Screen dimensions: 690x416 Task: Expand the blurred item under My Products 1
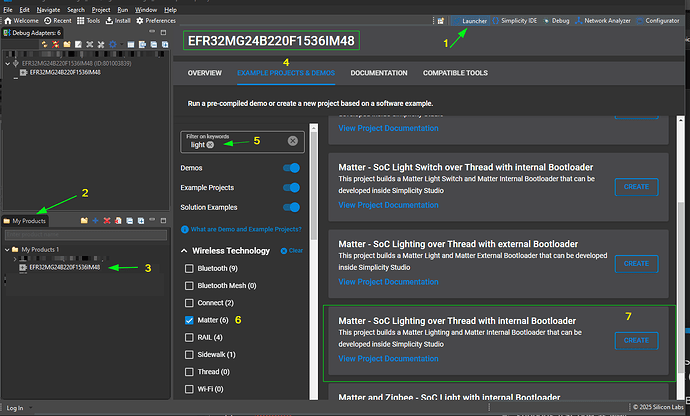[15, 259]
